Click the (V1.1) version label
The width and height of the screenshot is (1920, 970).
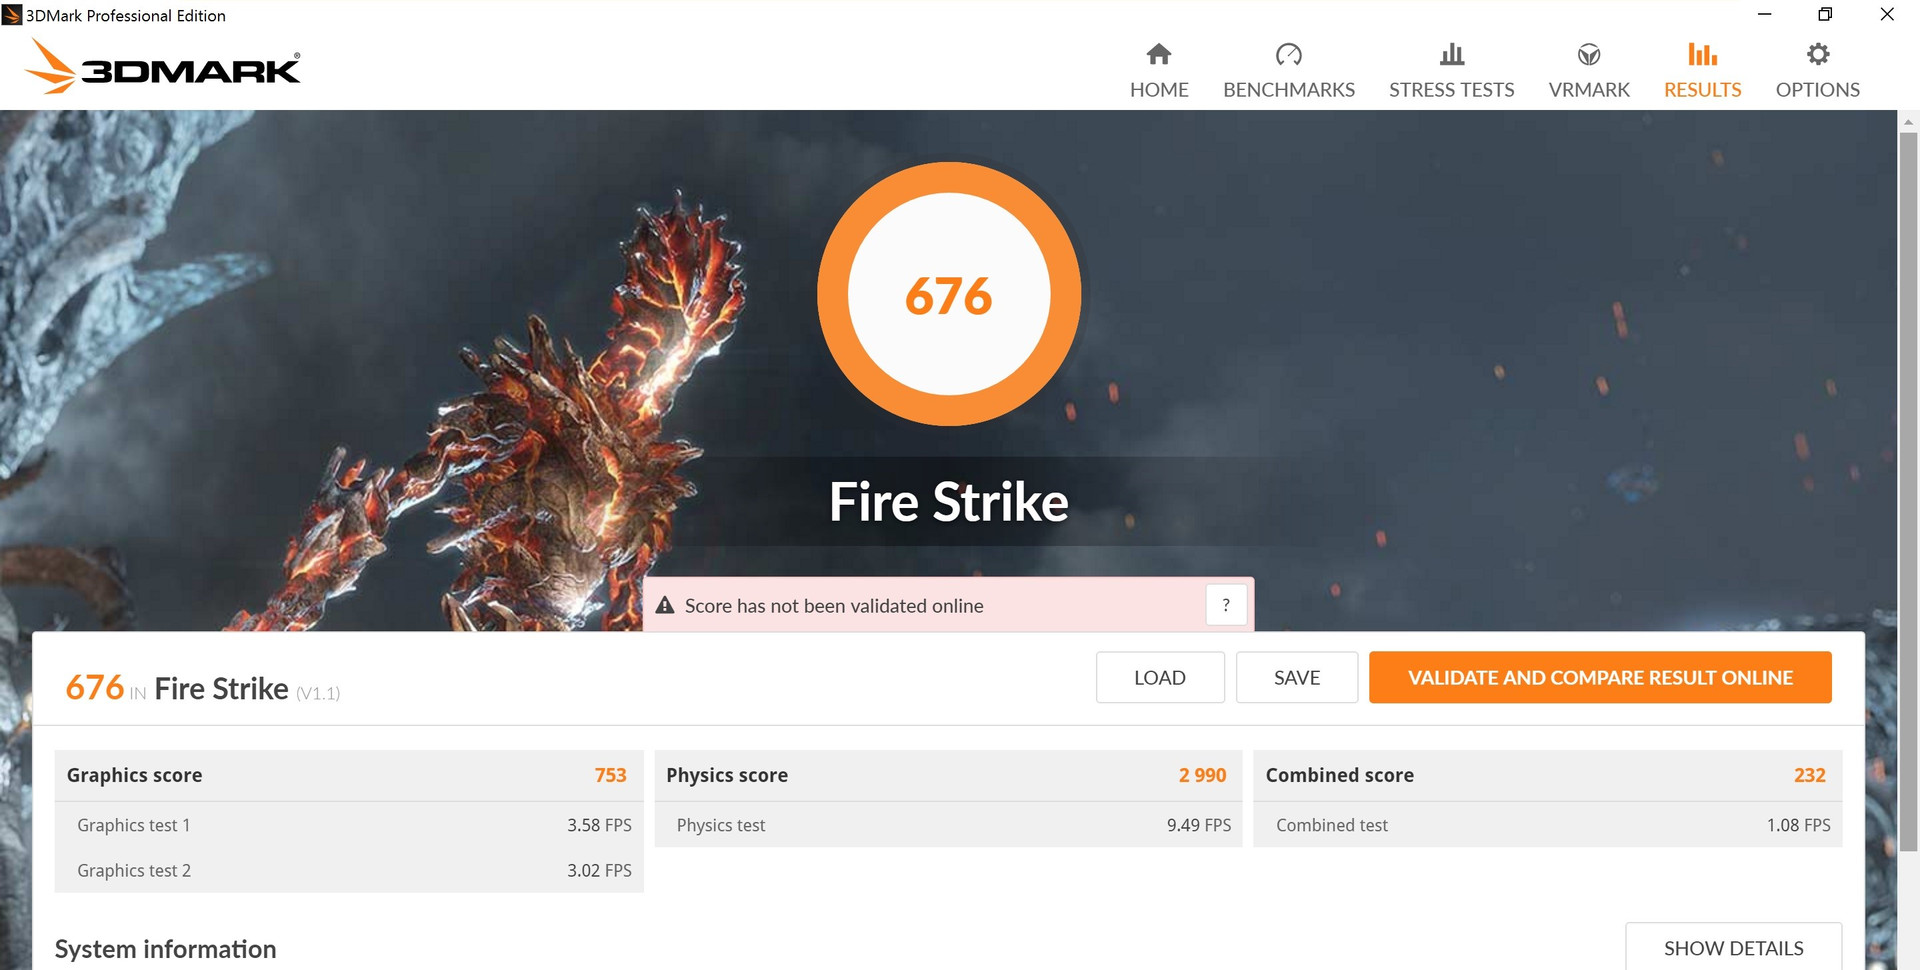tap(318, 693)
